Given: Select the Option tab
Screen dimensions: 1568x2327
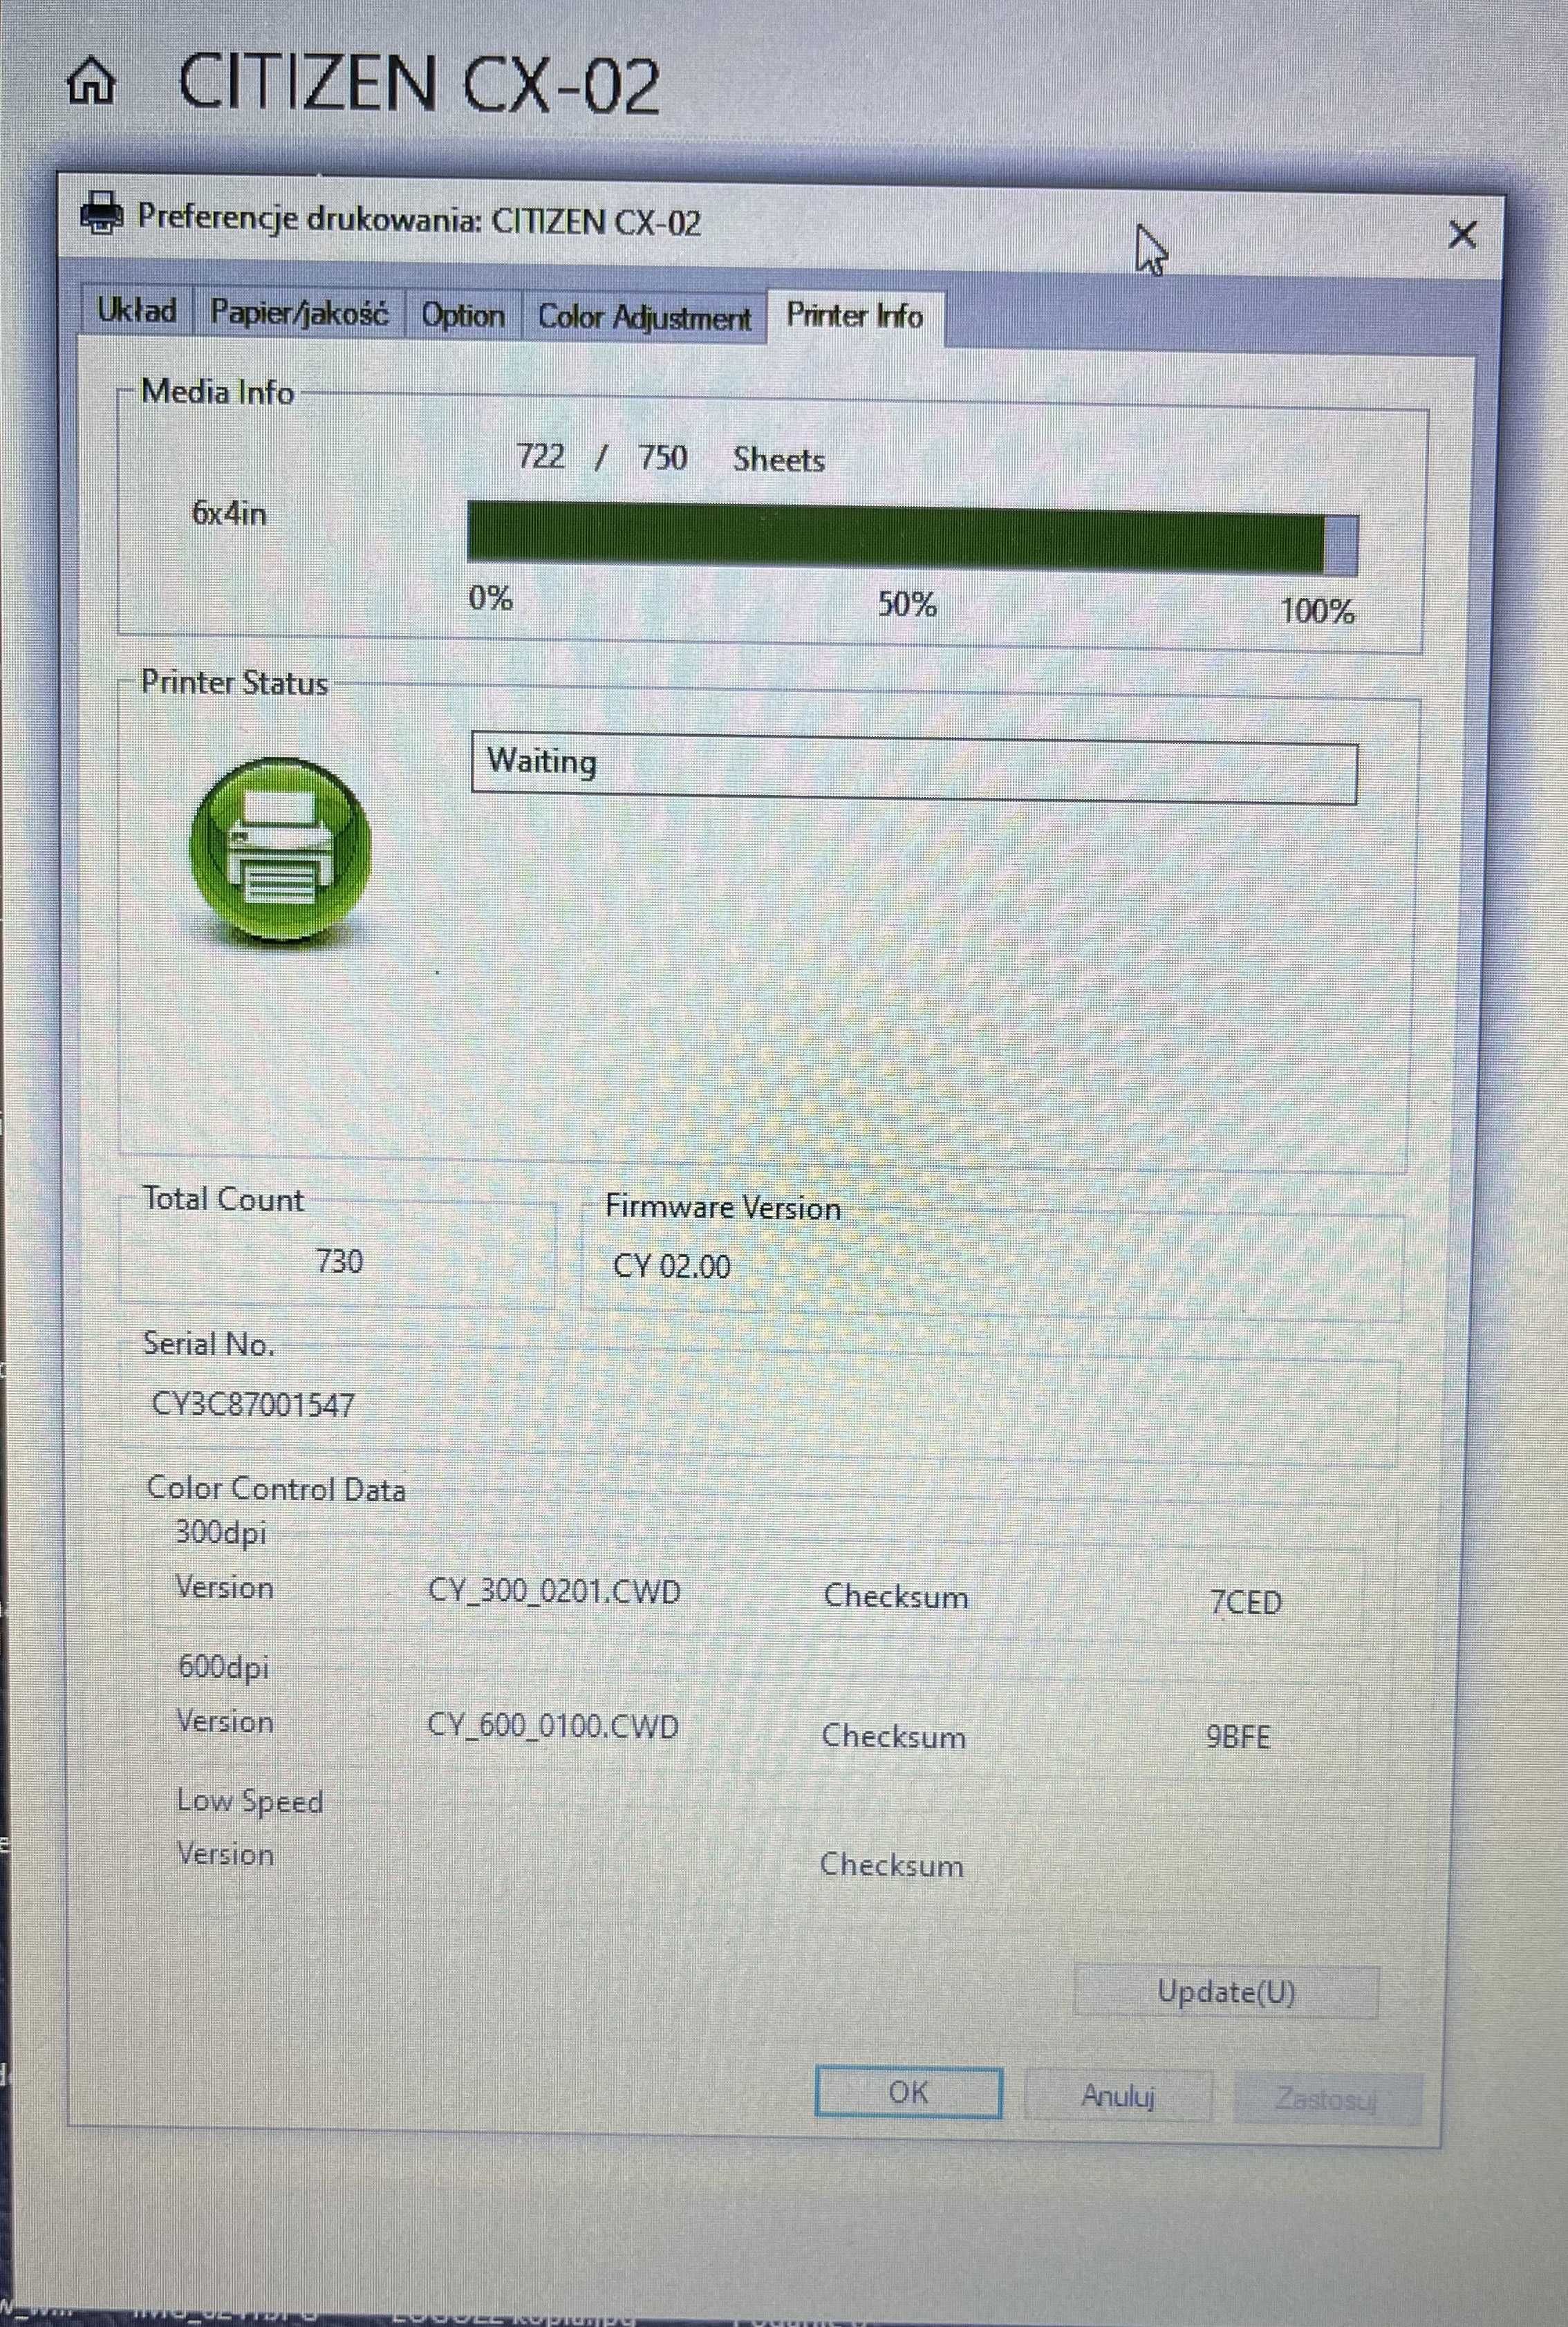Looking at the screenshot, I should 462,316.
